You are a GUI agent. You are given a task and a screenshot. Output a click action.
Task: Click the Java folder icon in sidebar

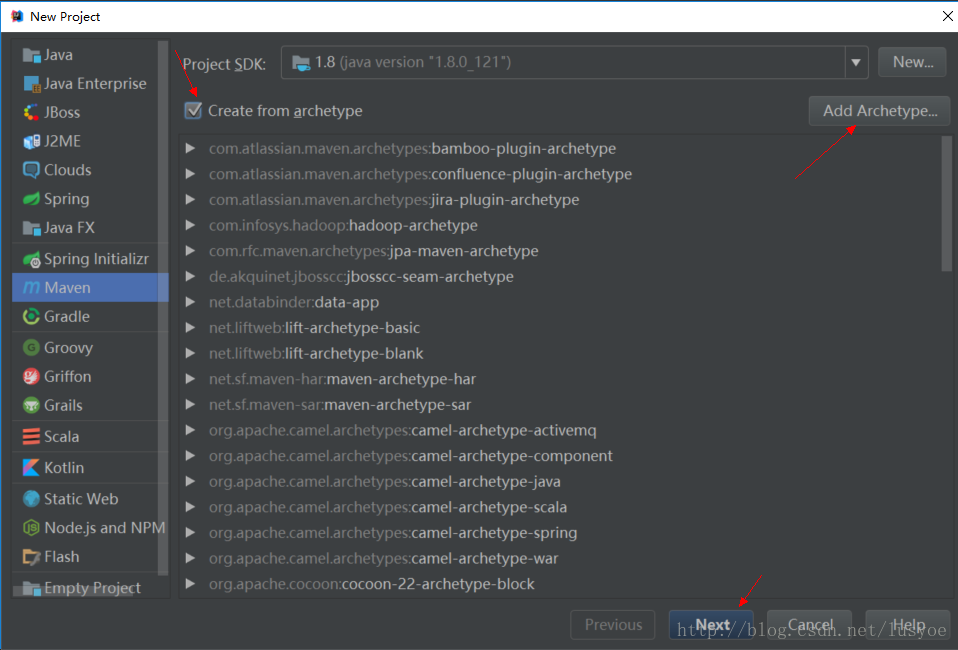point(31,55)
